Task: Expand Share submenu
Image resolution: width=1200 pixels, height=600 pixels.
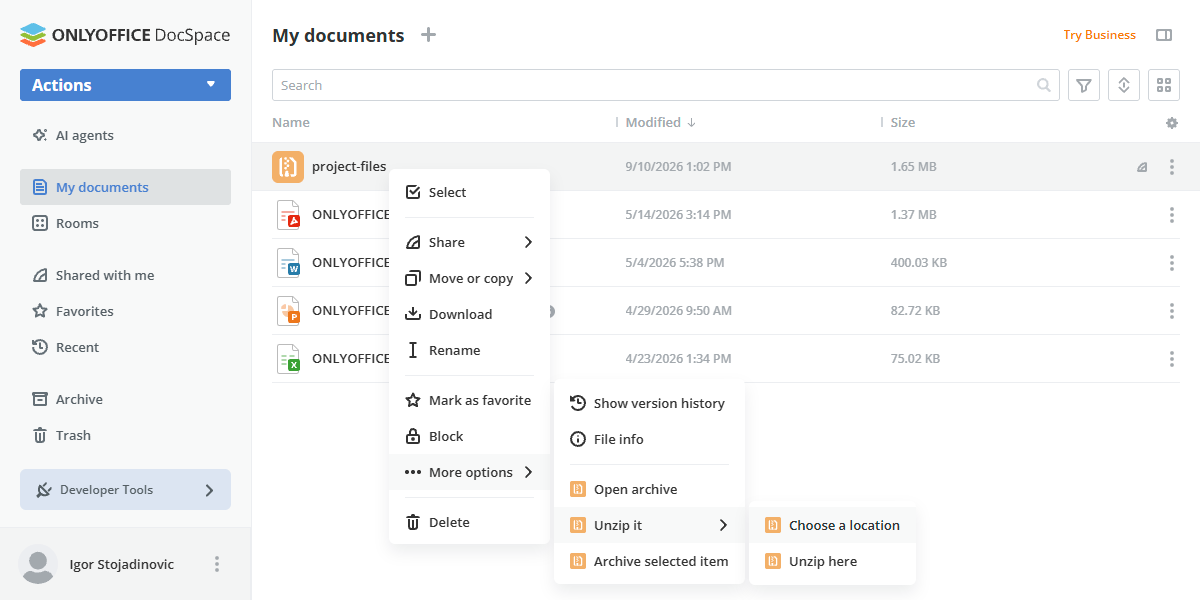Action: click(x=469, y=242)
